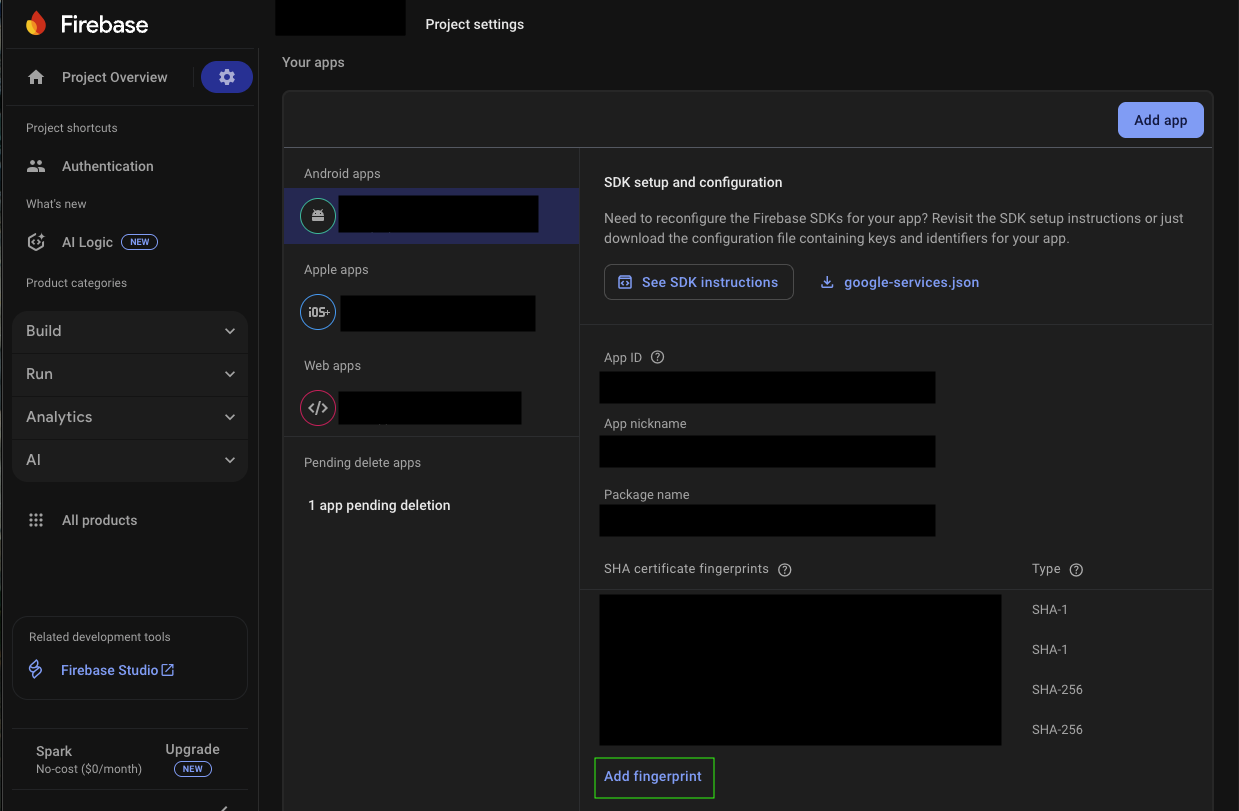1239x811 pixels.
Task: Open Authentication from the sidebar icon
Action: click(35, 165)
